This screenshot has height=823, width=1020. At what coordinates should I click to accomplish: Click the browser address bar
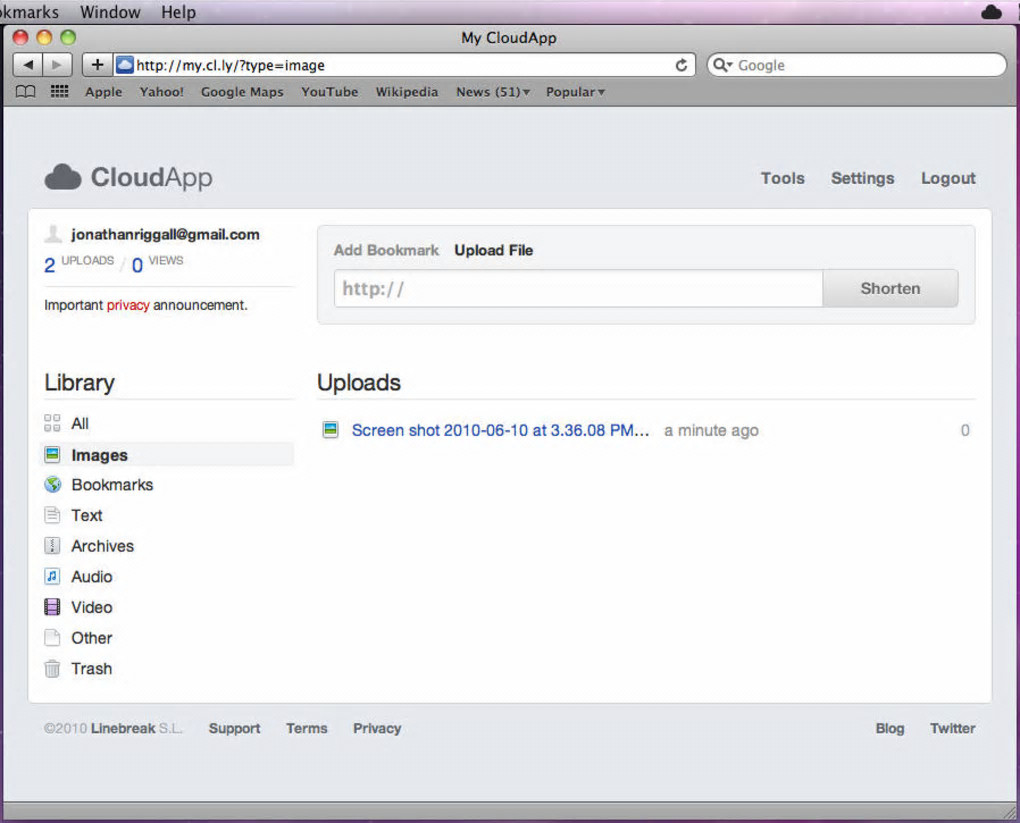point(403,65)
